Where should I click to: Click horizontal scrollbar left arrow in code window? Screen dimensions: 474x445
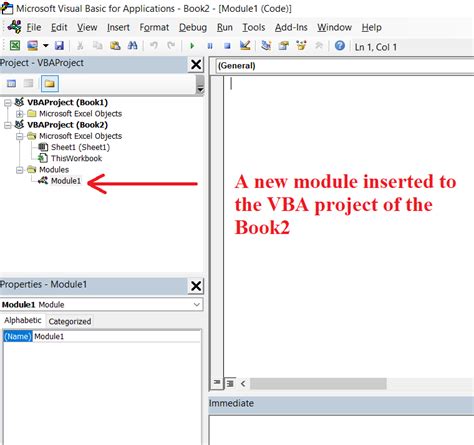click(243, 384)
